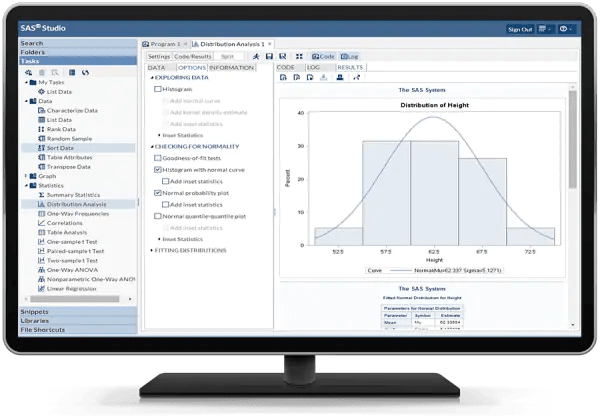Click the send results upload icon
600x419 pixels.
324,77
